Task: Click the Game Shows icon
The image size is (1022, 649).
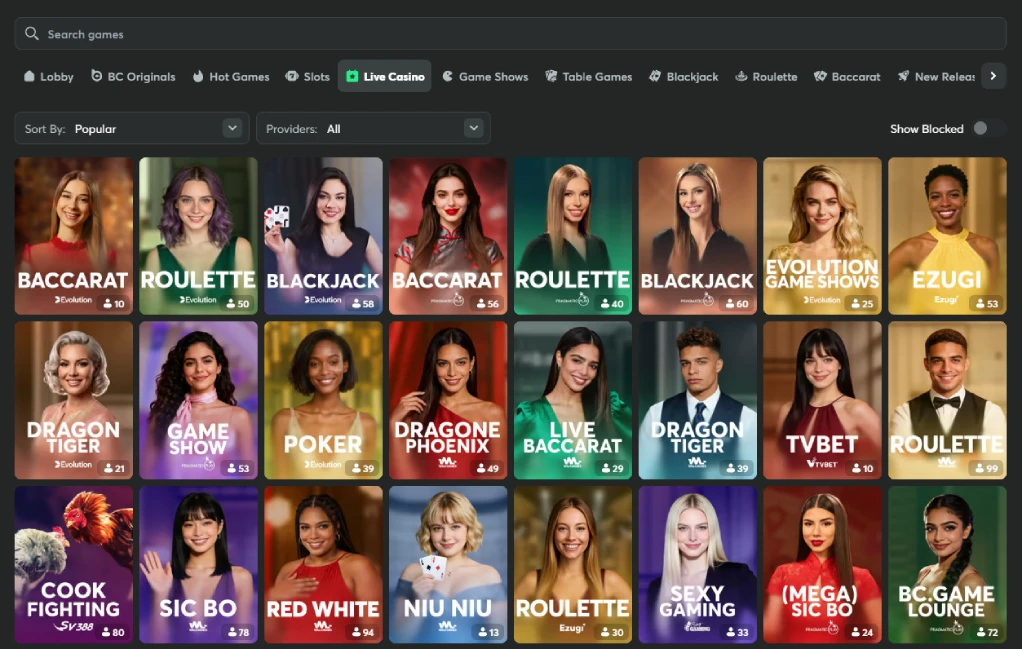Action: [448, 76]
